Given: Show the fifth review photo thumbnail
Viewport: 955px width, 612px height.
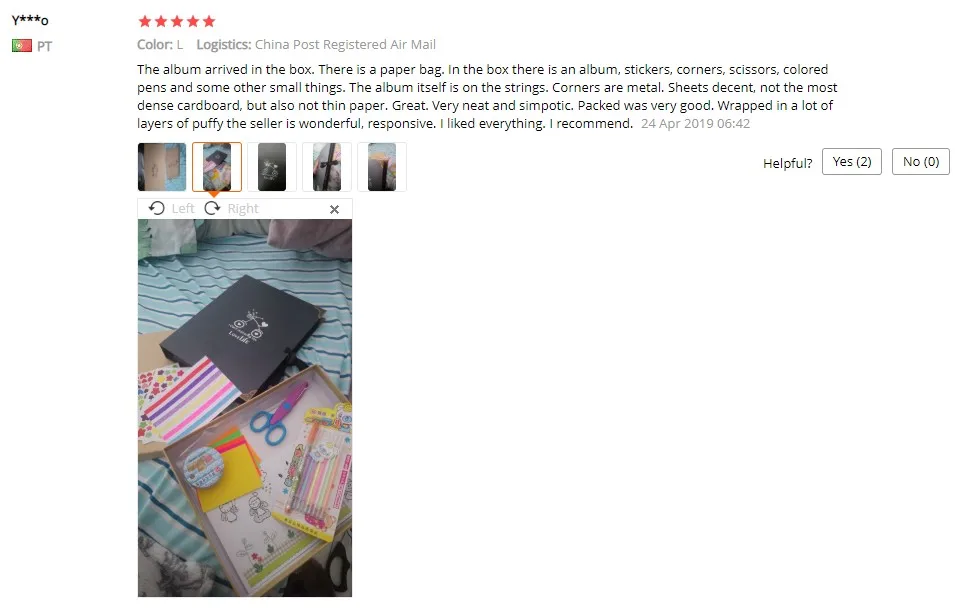Looking at the screenshot, I should (382, 167).
